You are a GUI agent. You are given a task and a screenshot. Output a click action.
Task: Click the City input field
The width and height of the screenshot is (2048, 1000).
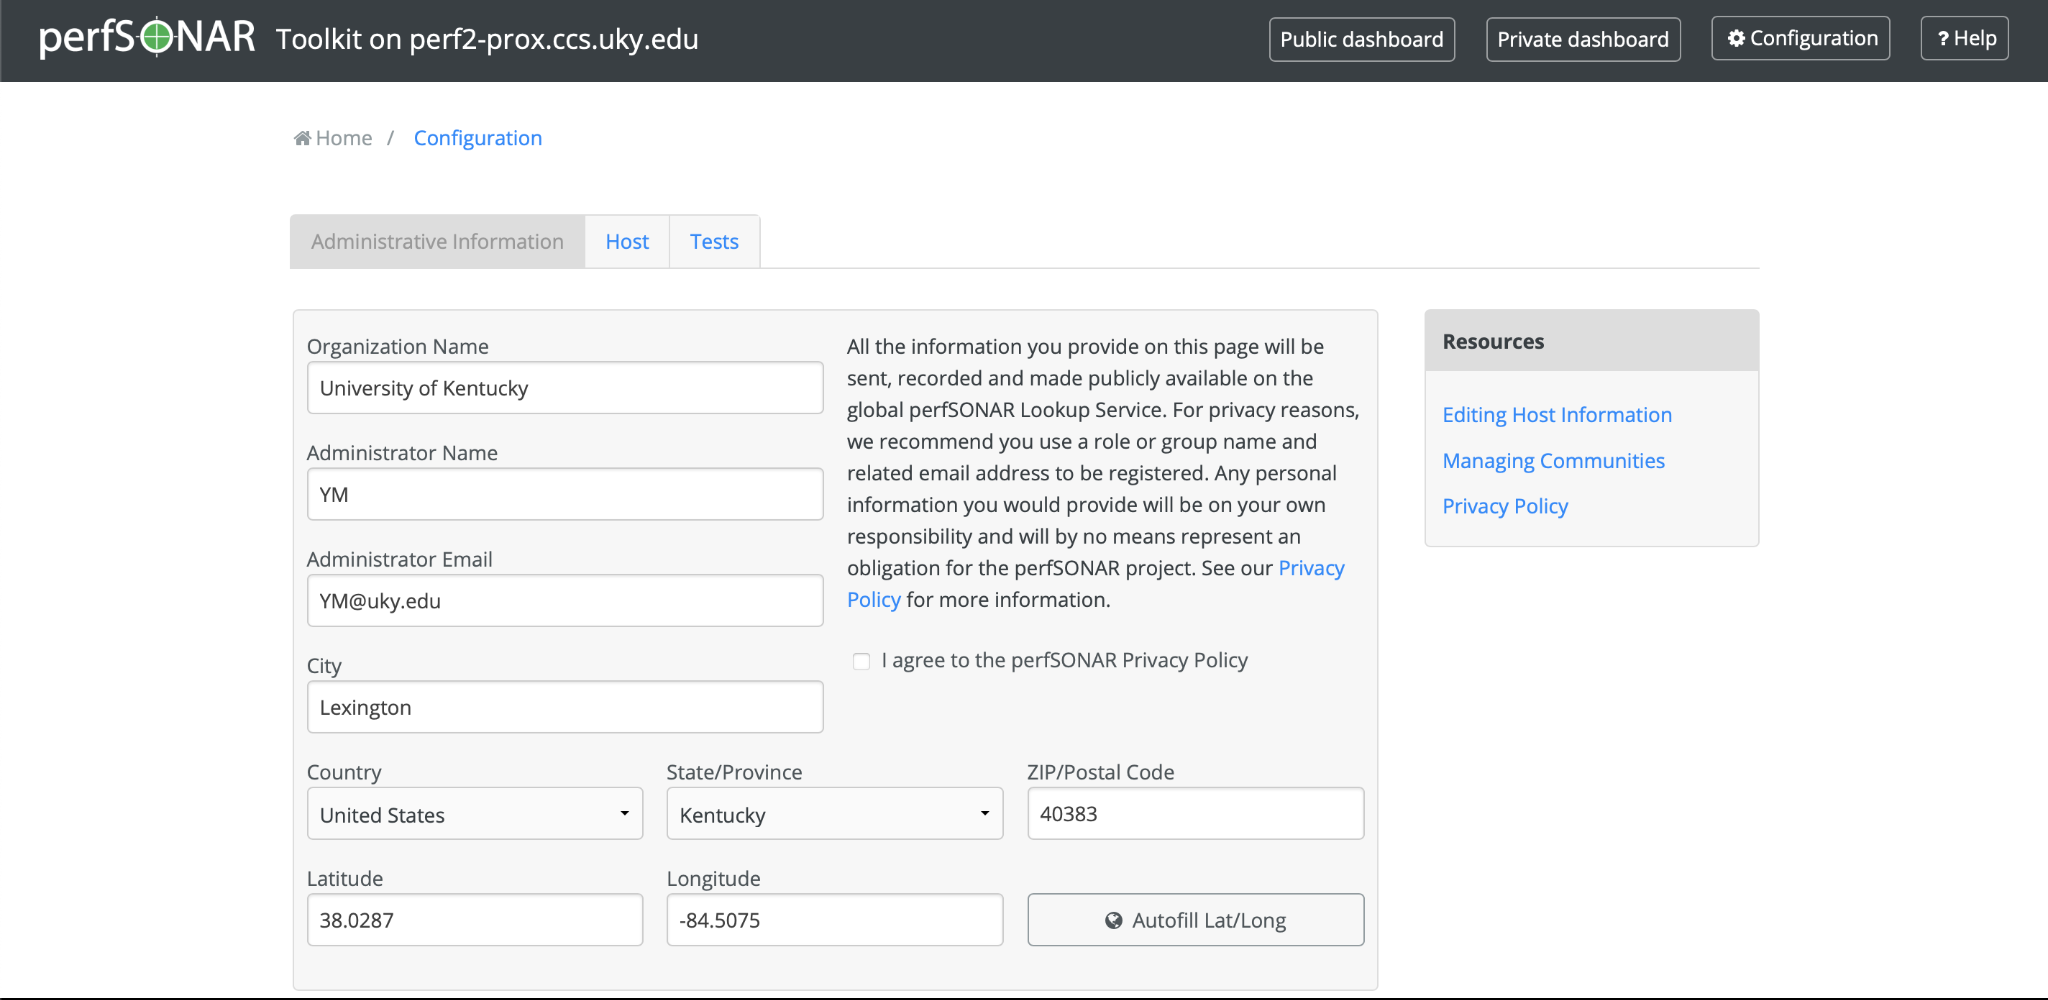[x=565, y=707]
